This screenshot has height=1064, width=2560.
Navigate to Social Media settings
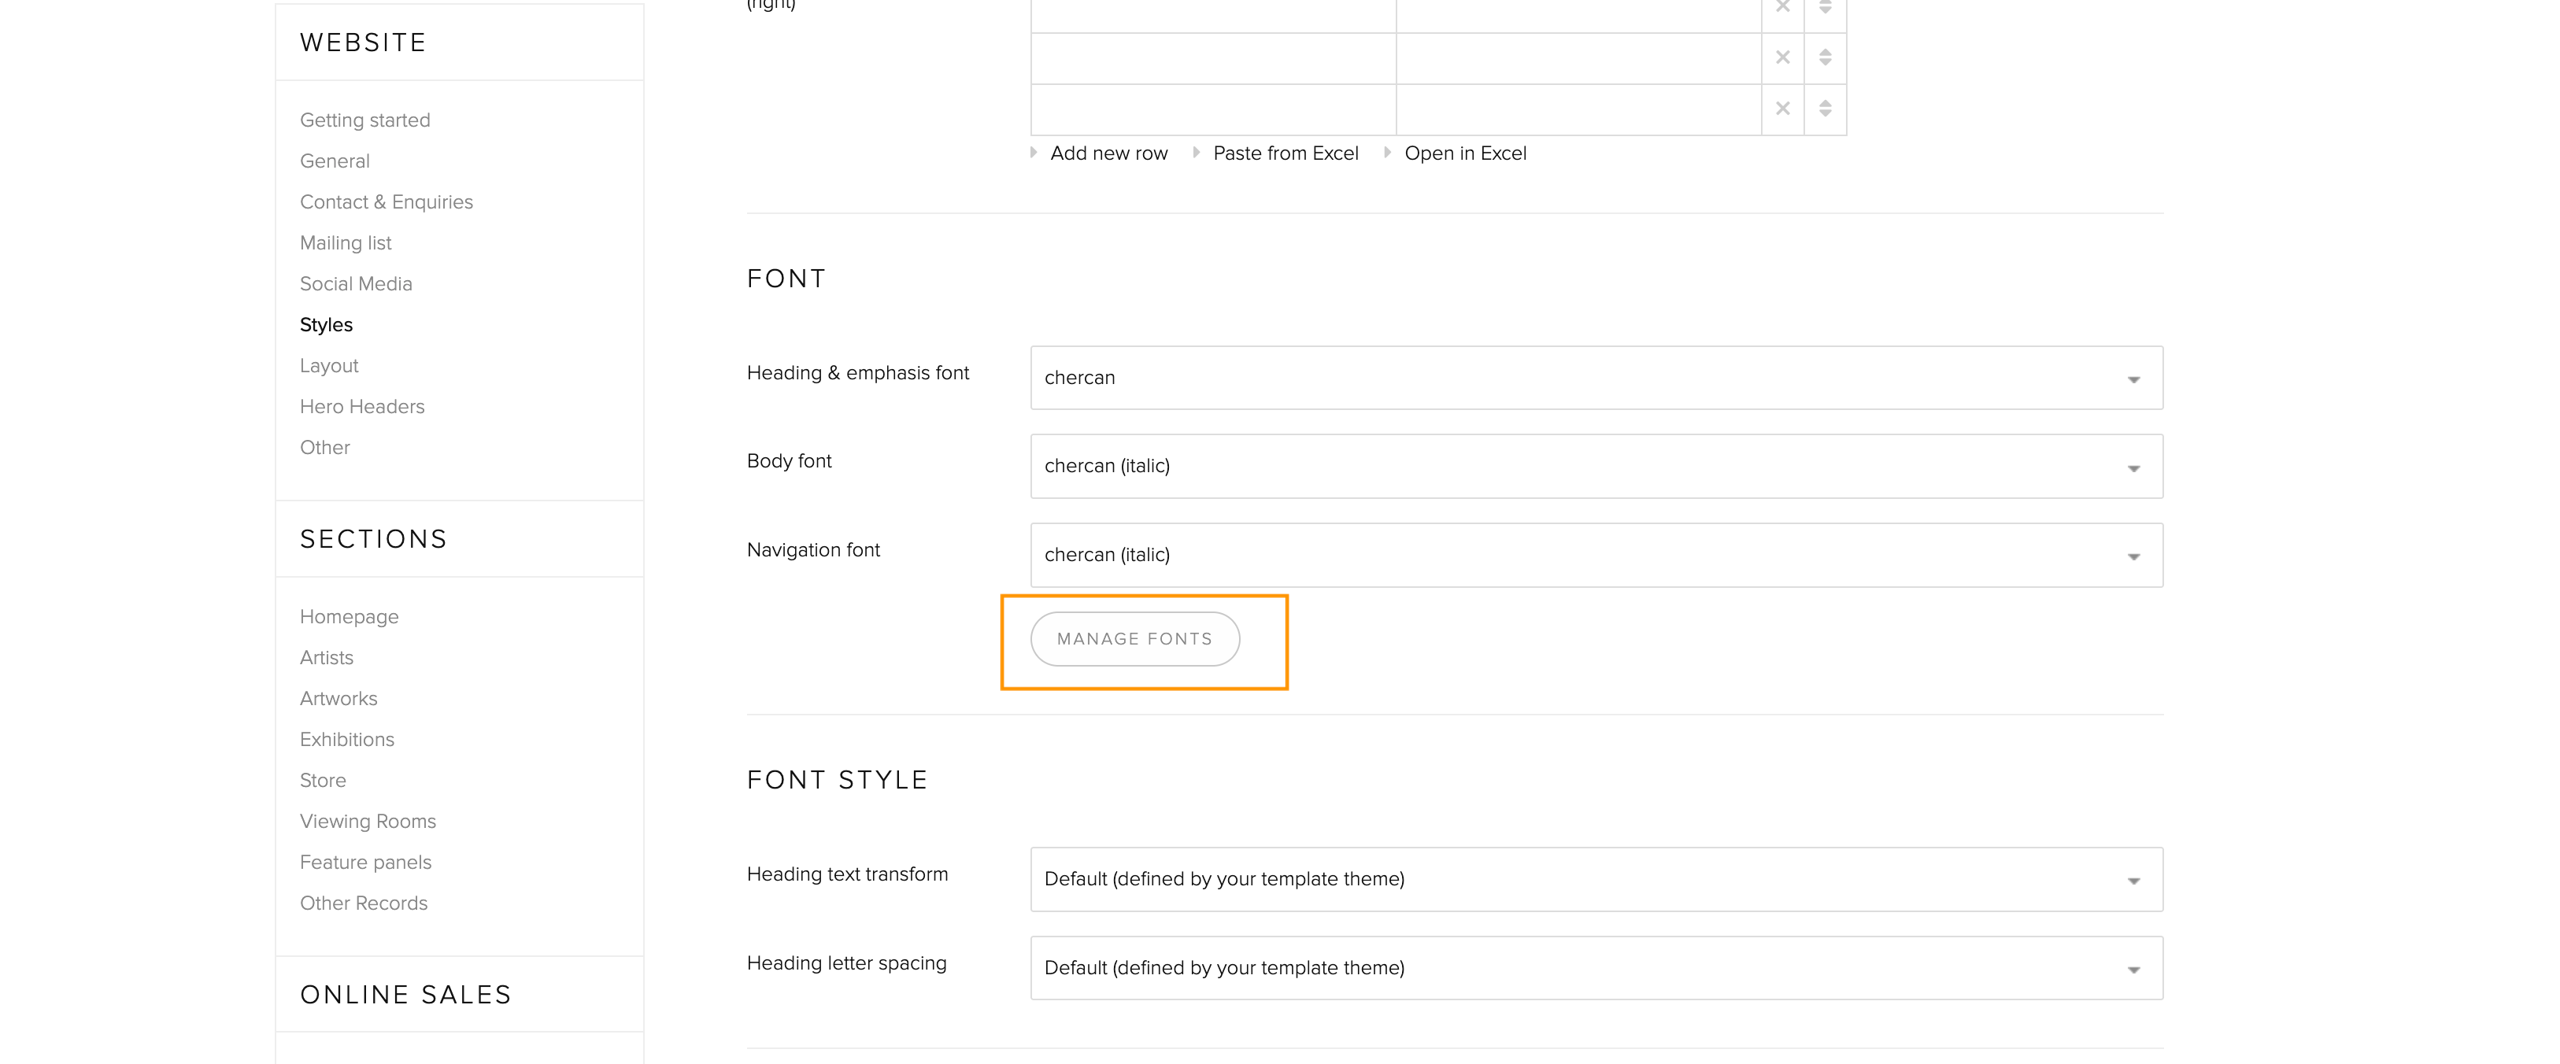click(x=356, y=284)
